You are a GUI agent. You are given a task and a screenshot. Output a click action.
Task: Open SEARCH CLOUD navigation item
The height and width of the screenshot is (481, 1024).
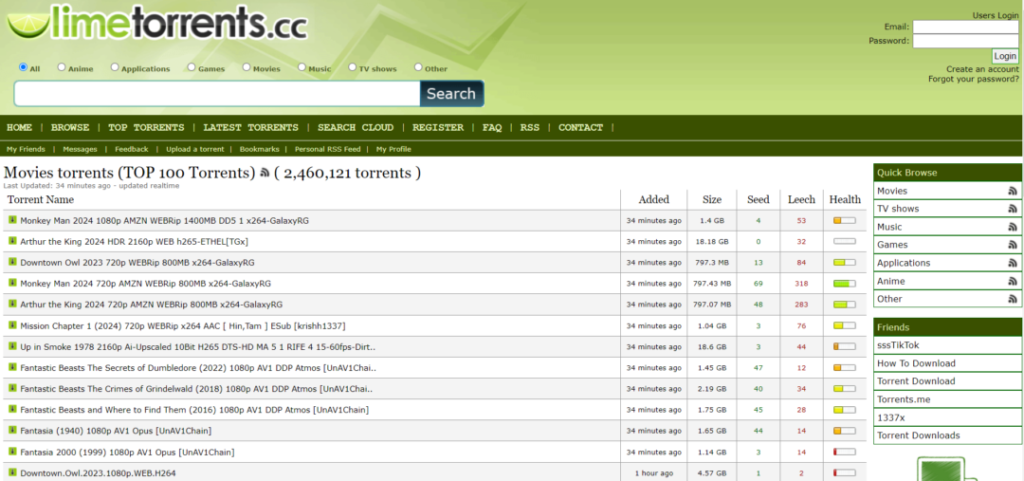click(355, 128)
